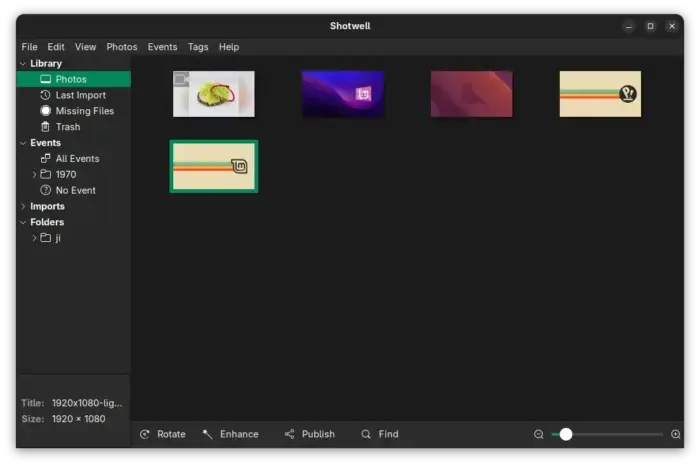Select the food photo thumbnail
This screenshot has height=466, width=700.
point(214,94)
